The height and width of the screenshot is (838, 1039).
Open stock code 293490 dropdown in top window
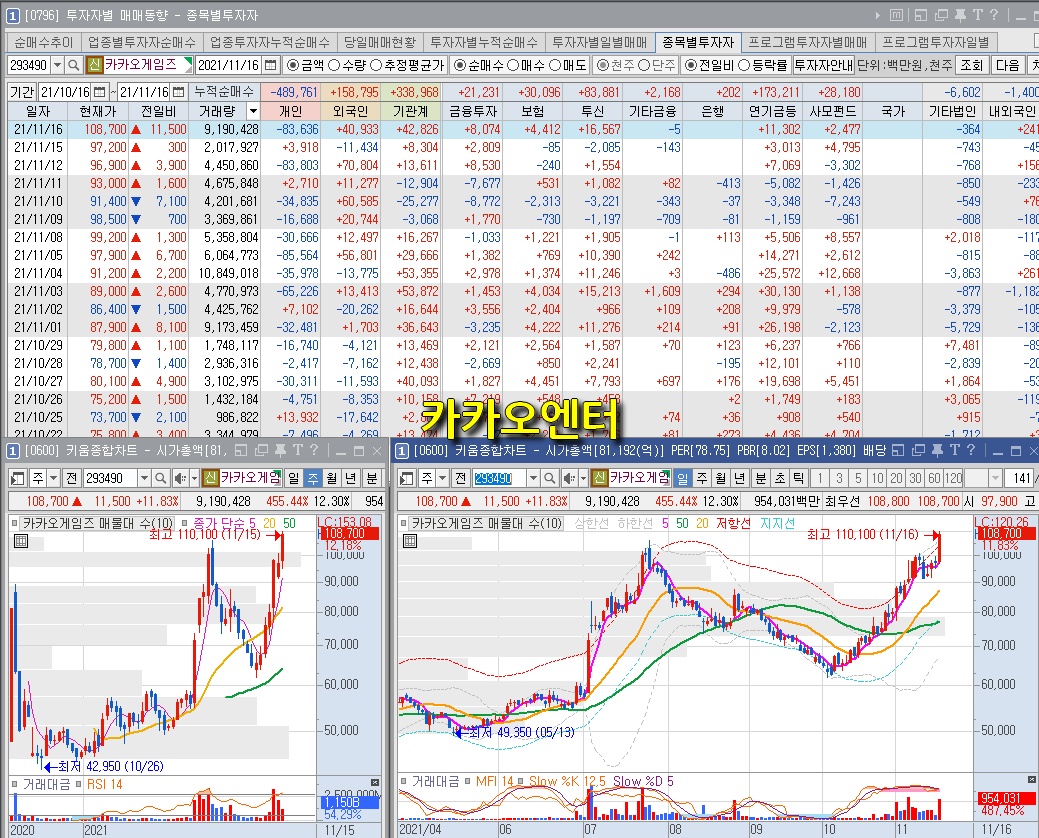tap(57, 65)
